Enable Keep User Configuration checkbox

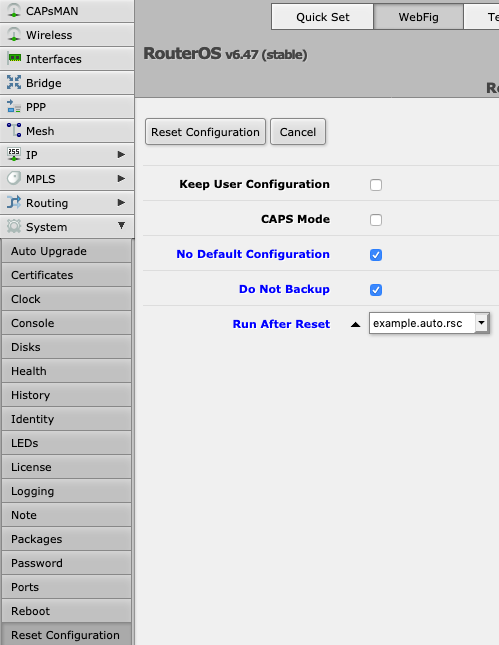tap(376, 185)
